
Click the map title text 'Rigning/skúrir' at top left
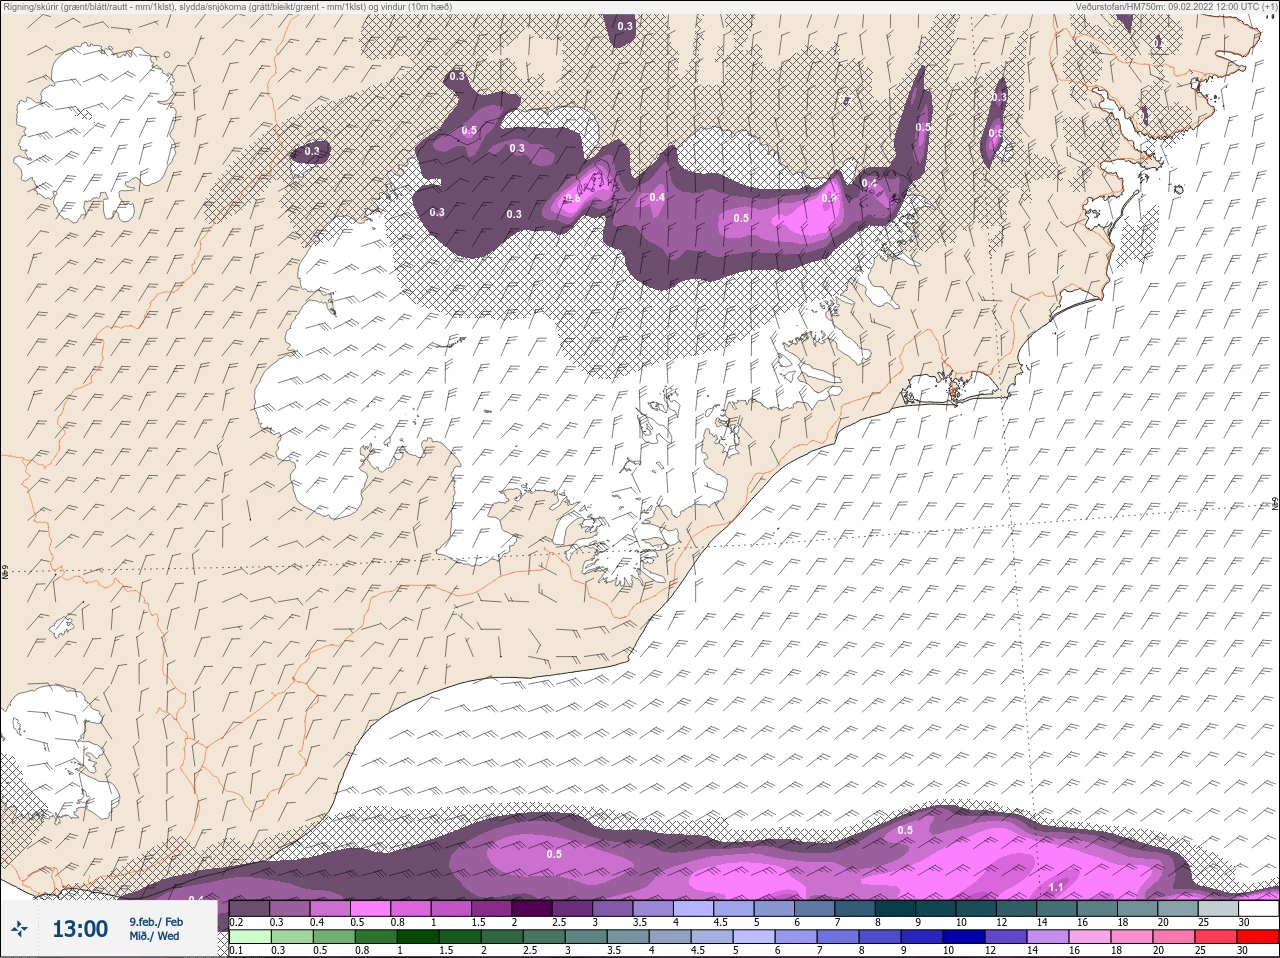(x=29, y=6)
